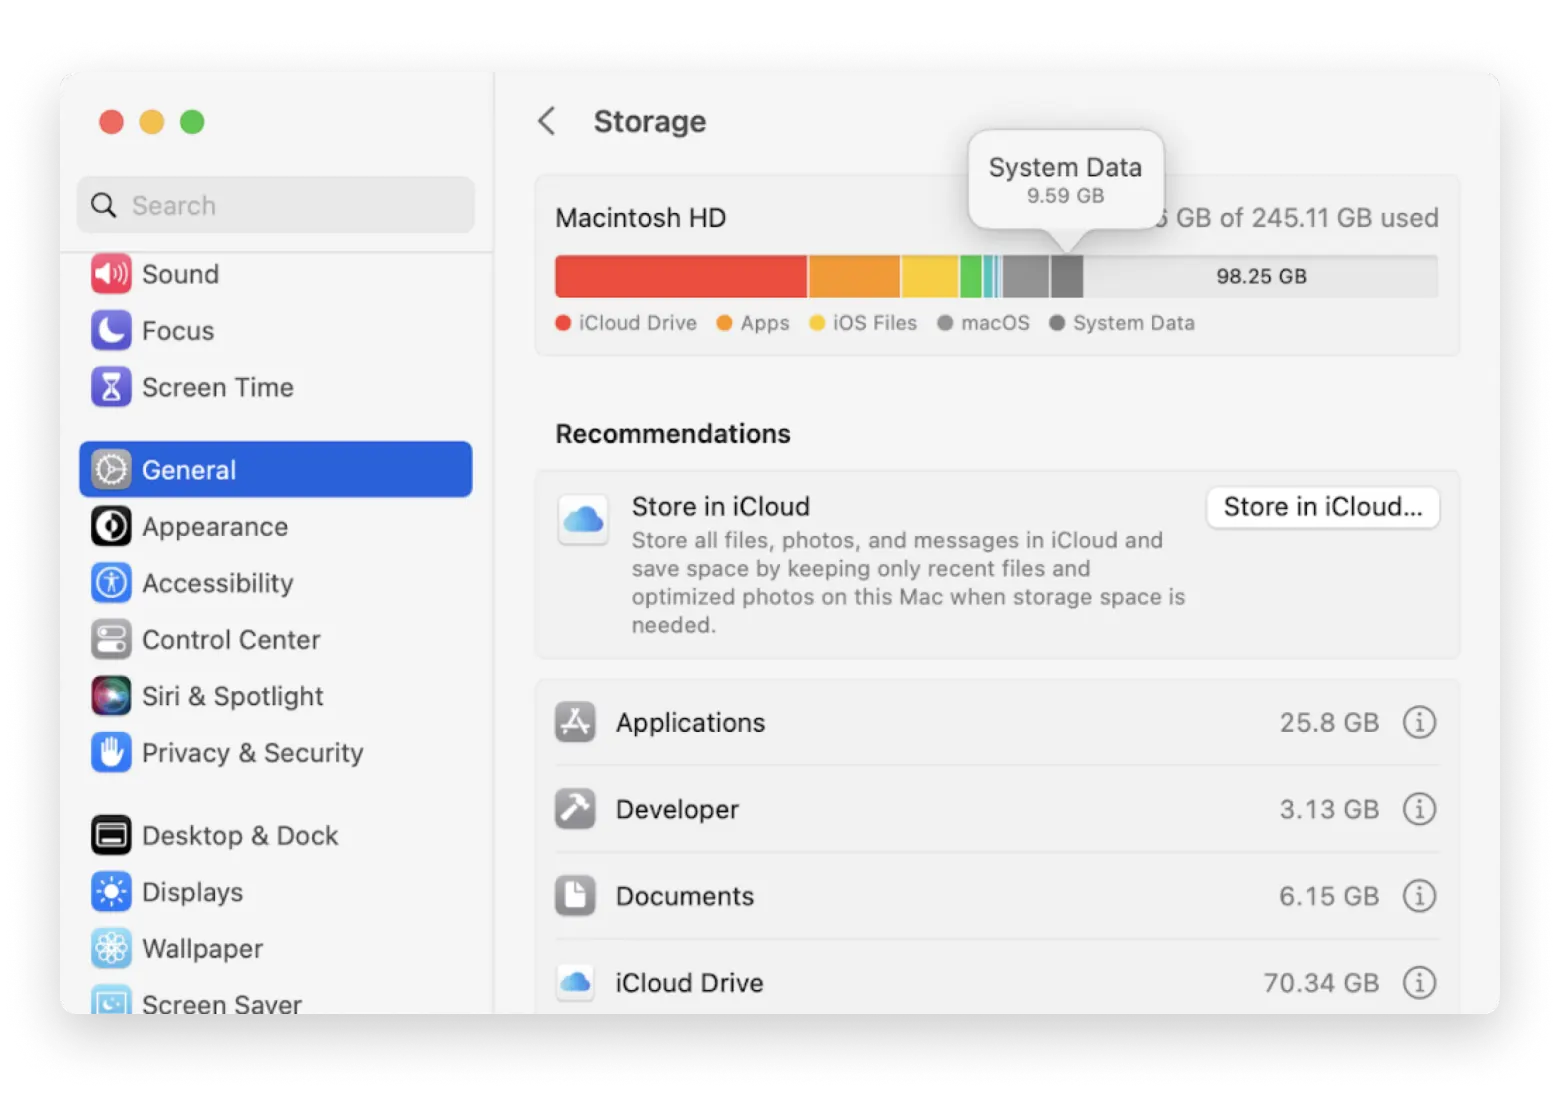Click System Data legend label
Screen dimensions: 1560x1094
(1134, 323)
